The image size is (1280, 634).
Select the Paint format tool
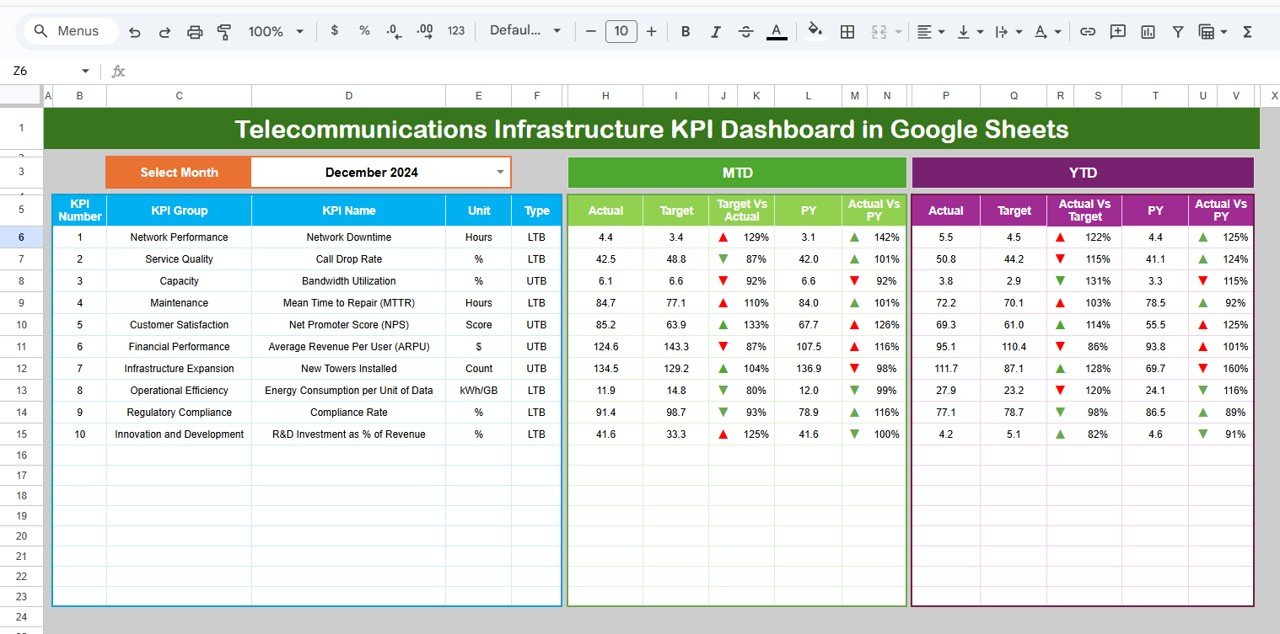point(225,31)
